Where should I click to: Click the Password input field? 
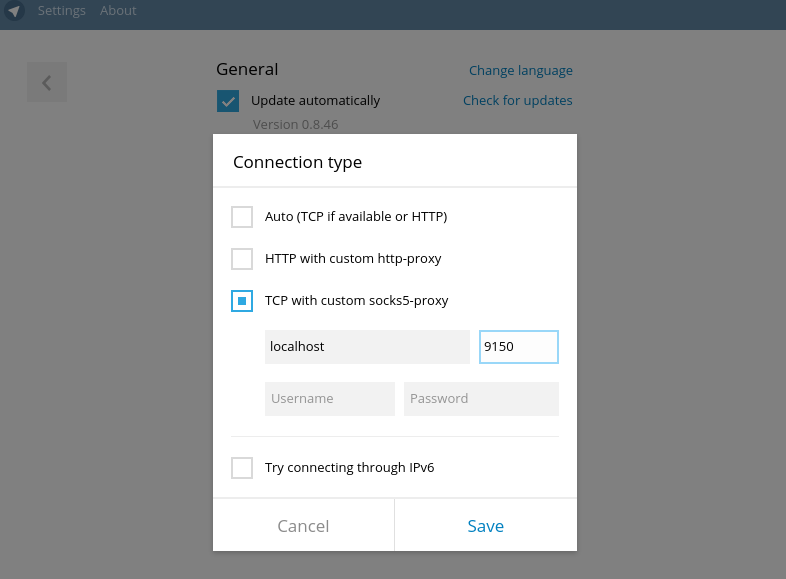point(481,399)
